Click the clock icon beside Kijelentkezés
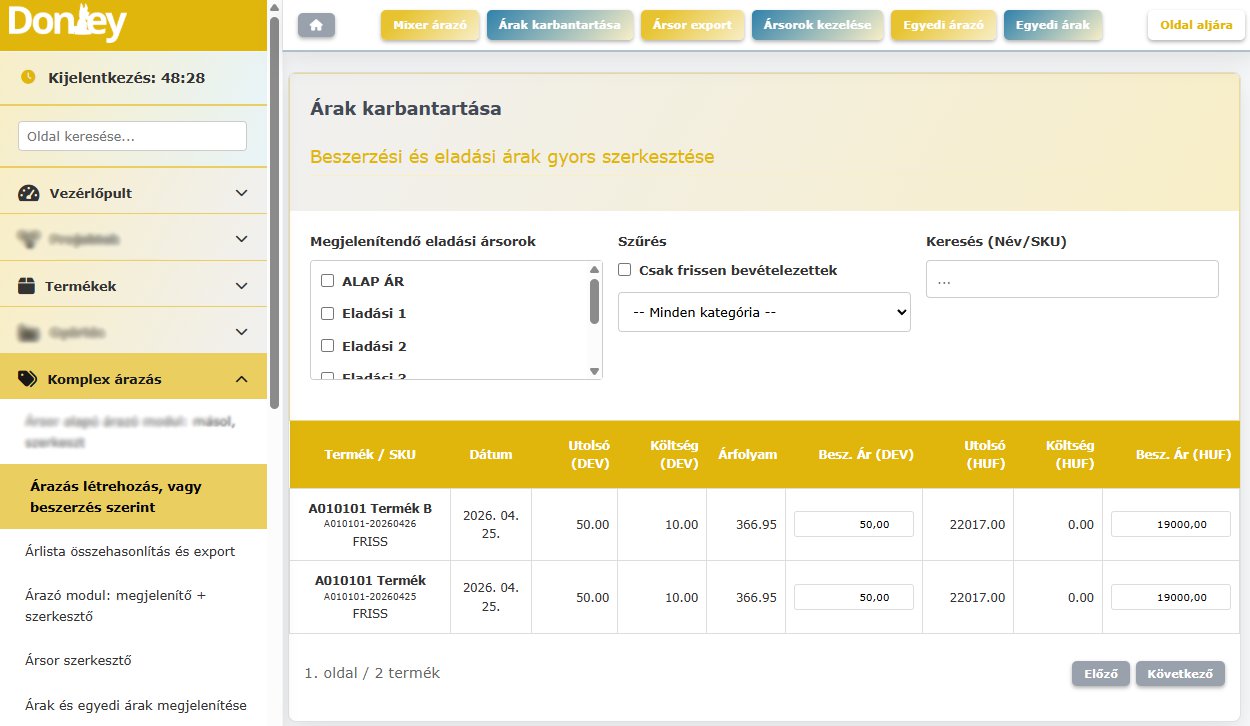 pos(28,77)
